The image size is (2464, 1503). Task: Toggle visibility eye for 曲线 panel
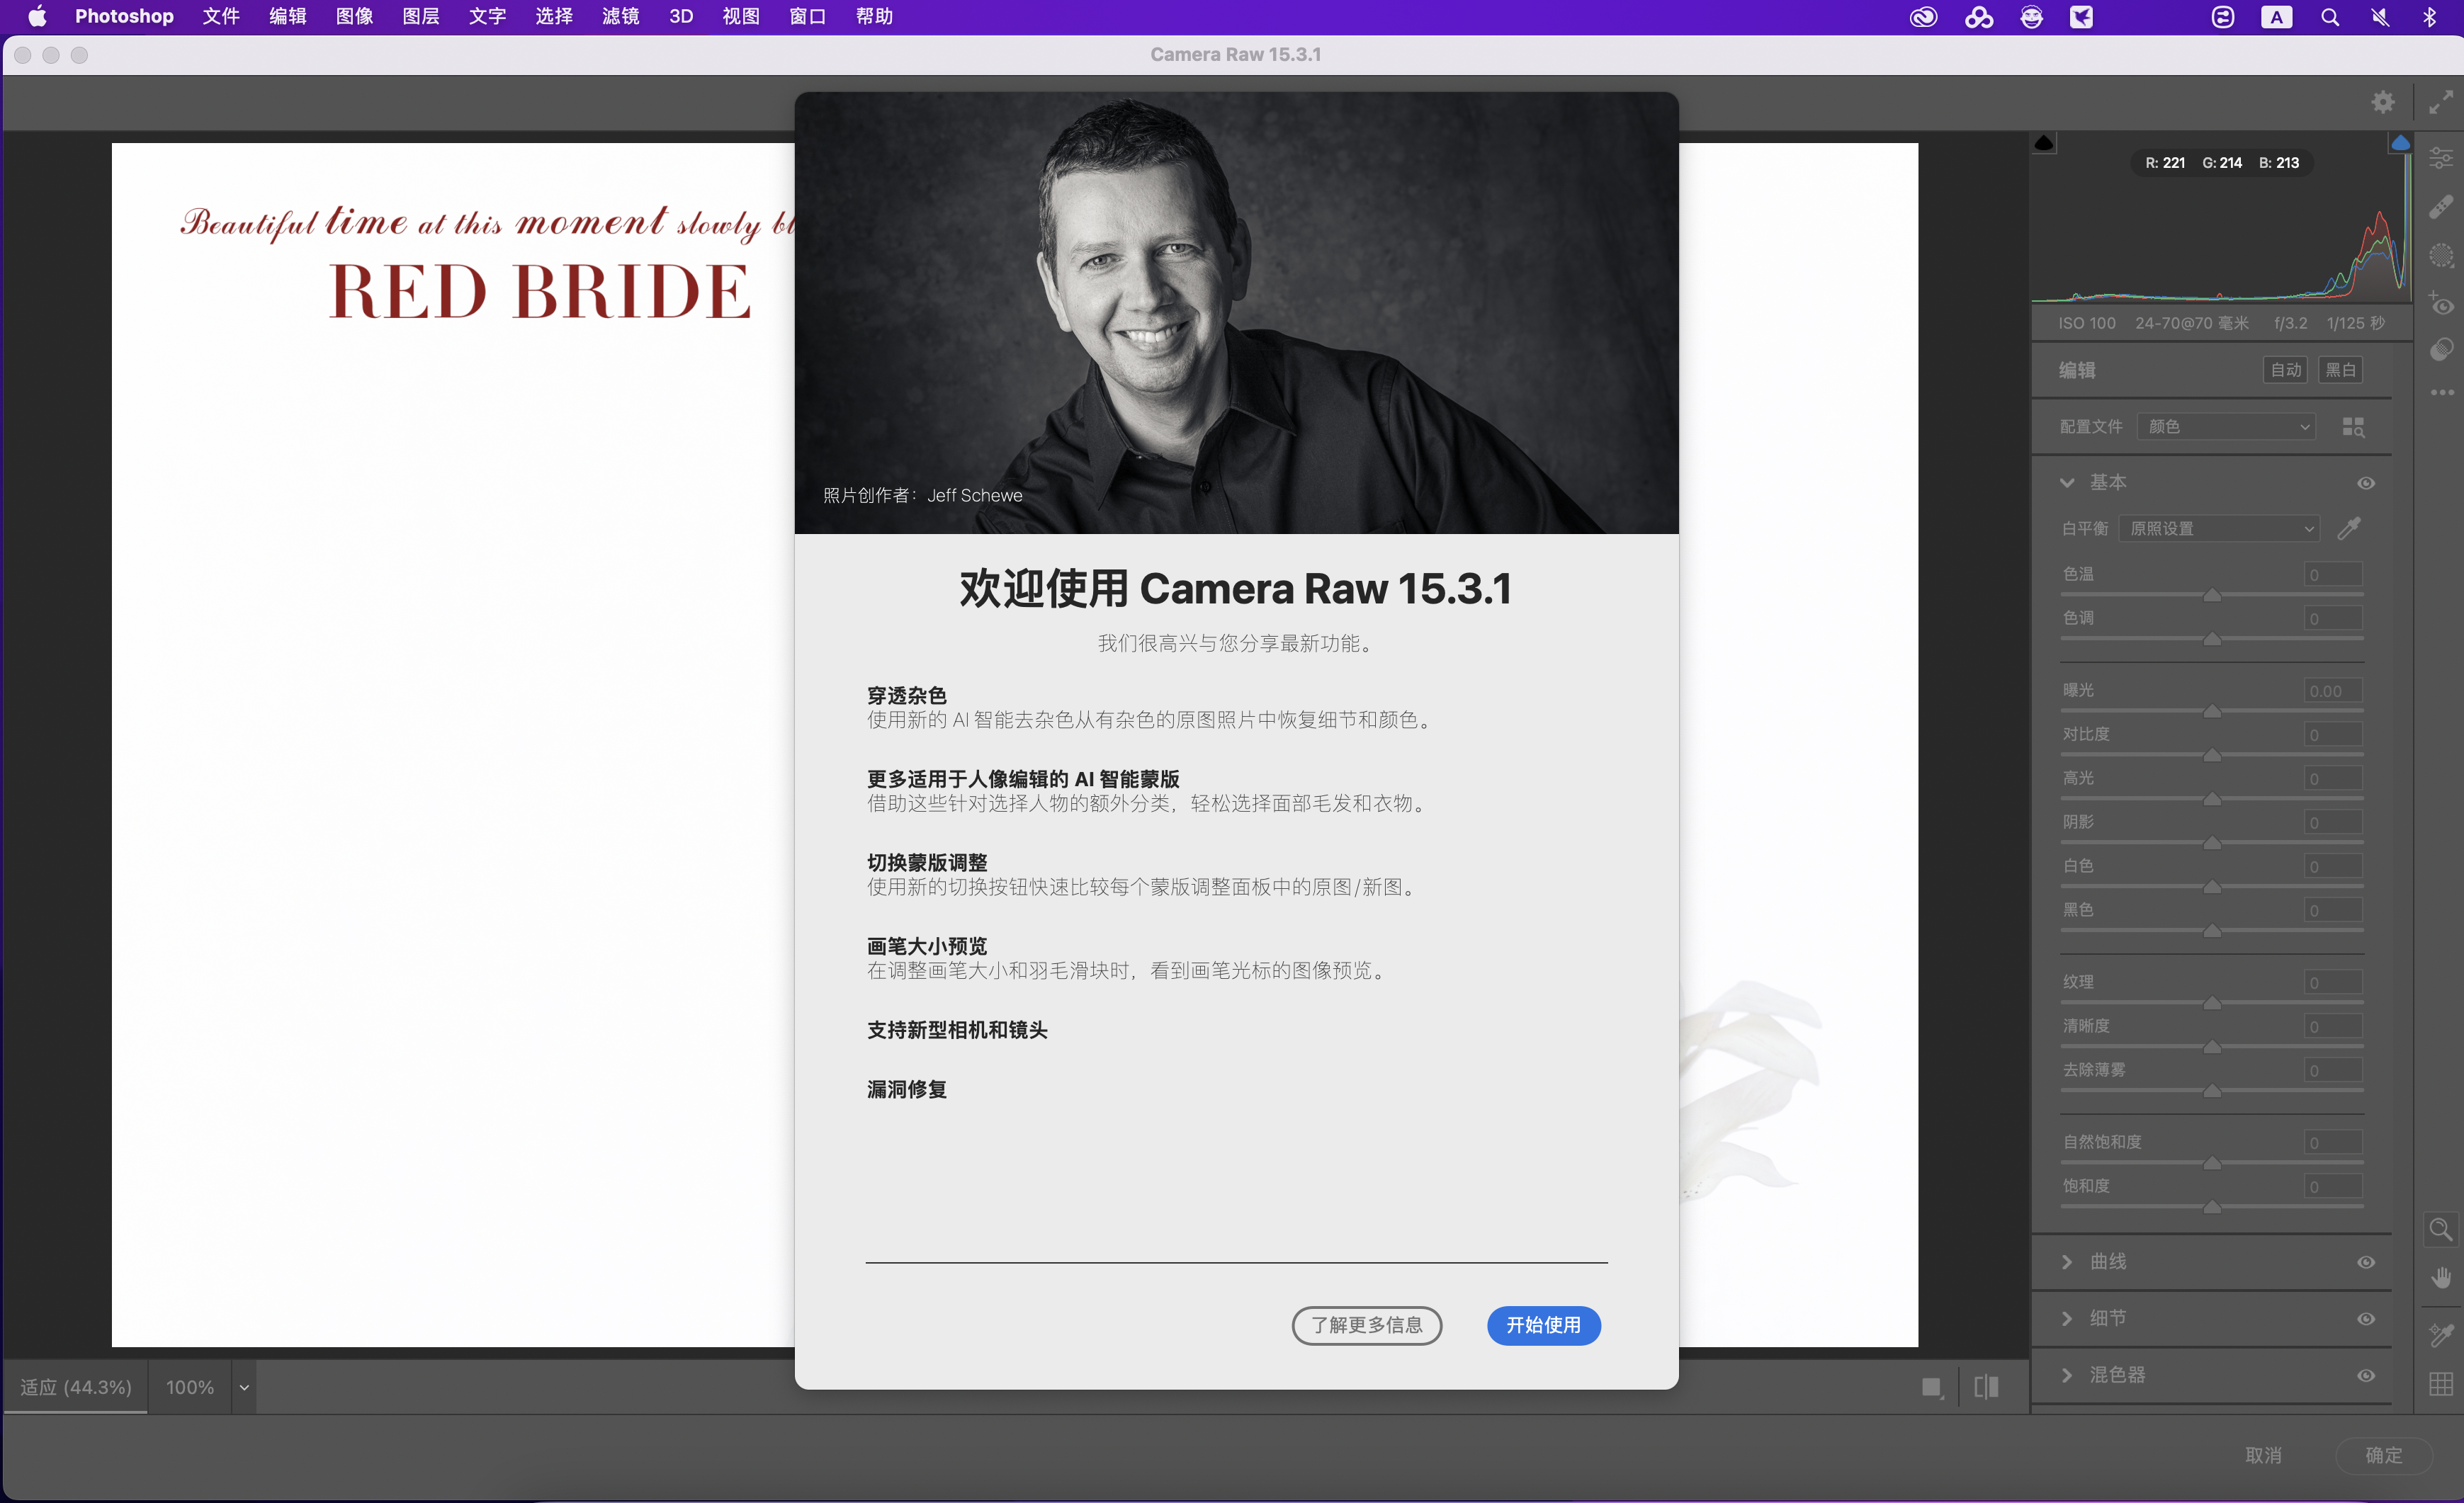2365,1262
